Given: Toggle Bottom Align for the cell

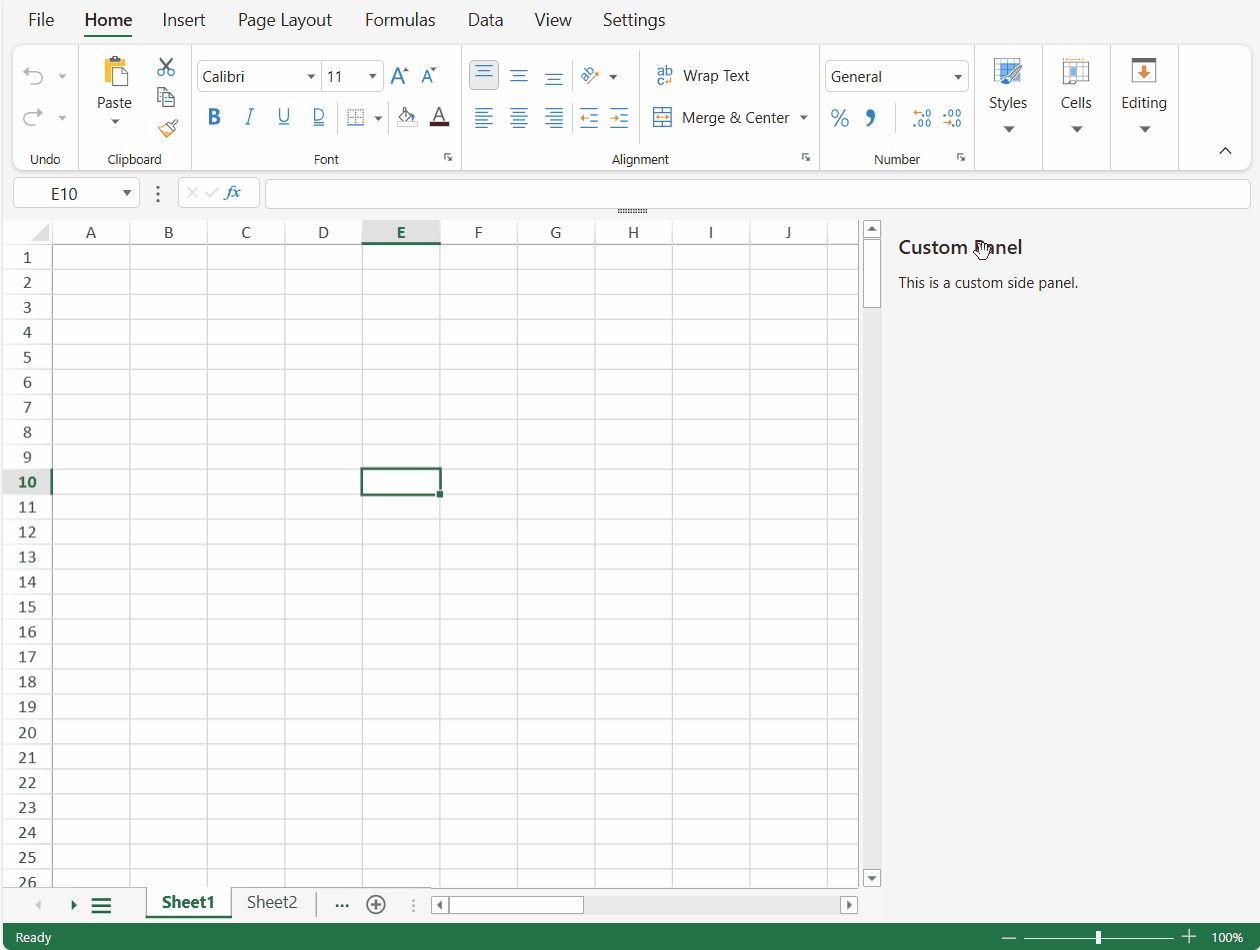Looking at the screenshot, I should (554, 76).
